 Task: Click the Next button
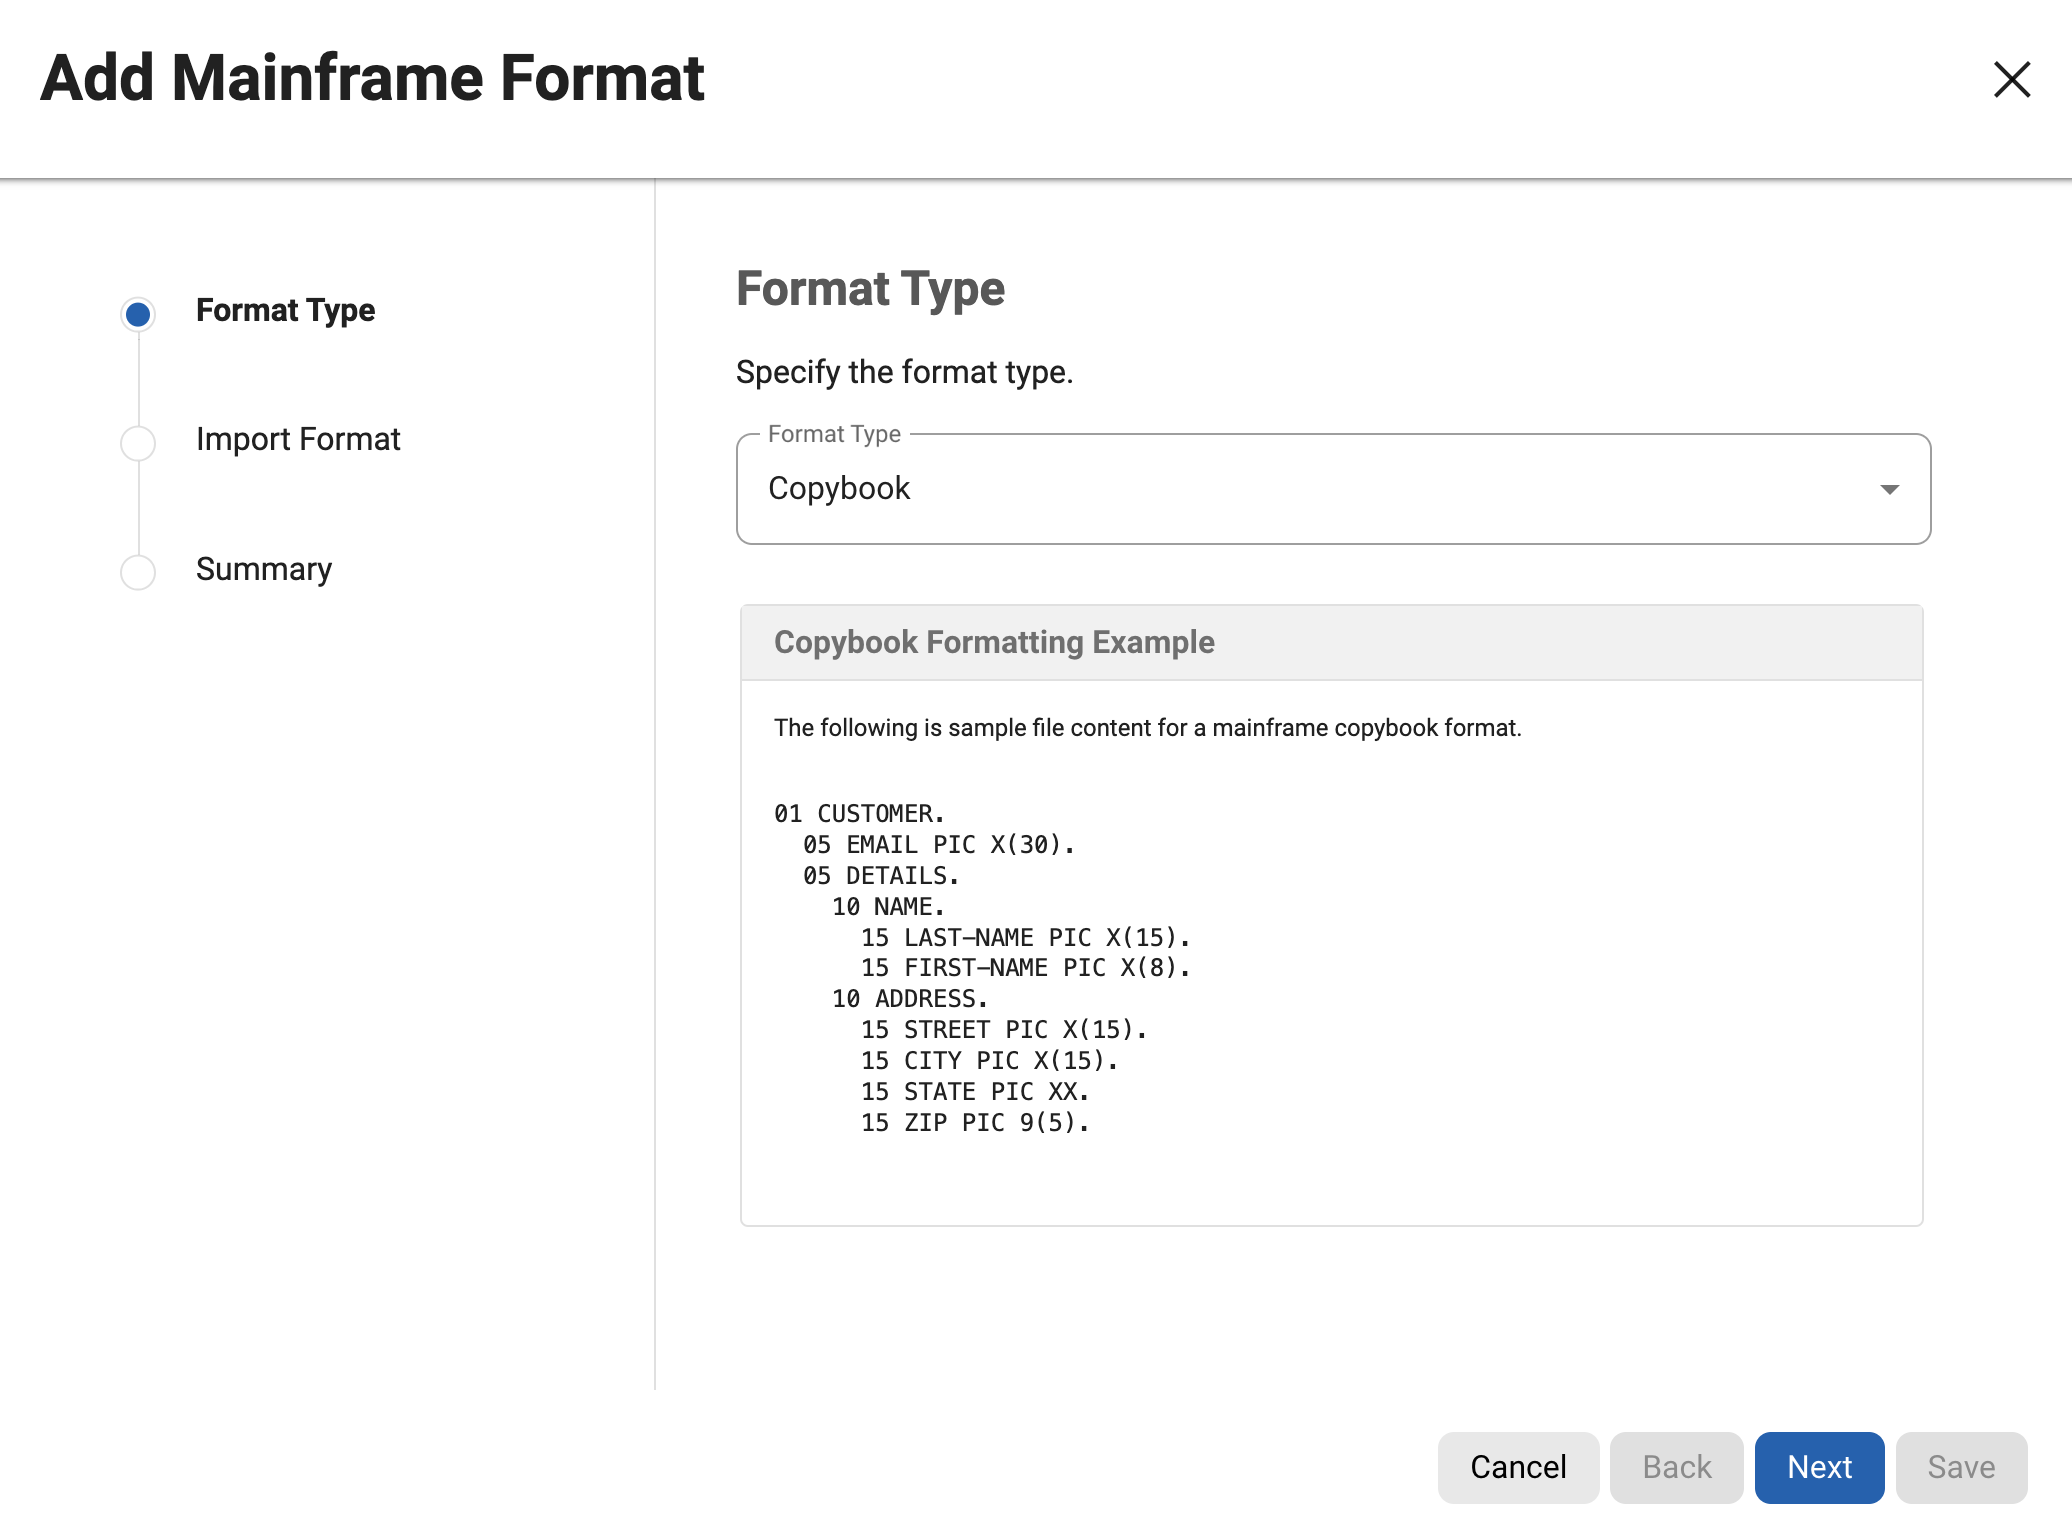pos(1818,1467)
